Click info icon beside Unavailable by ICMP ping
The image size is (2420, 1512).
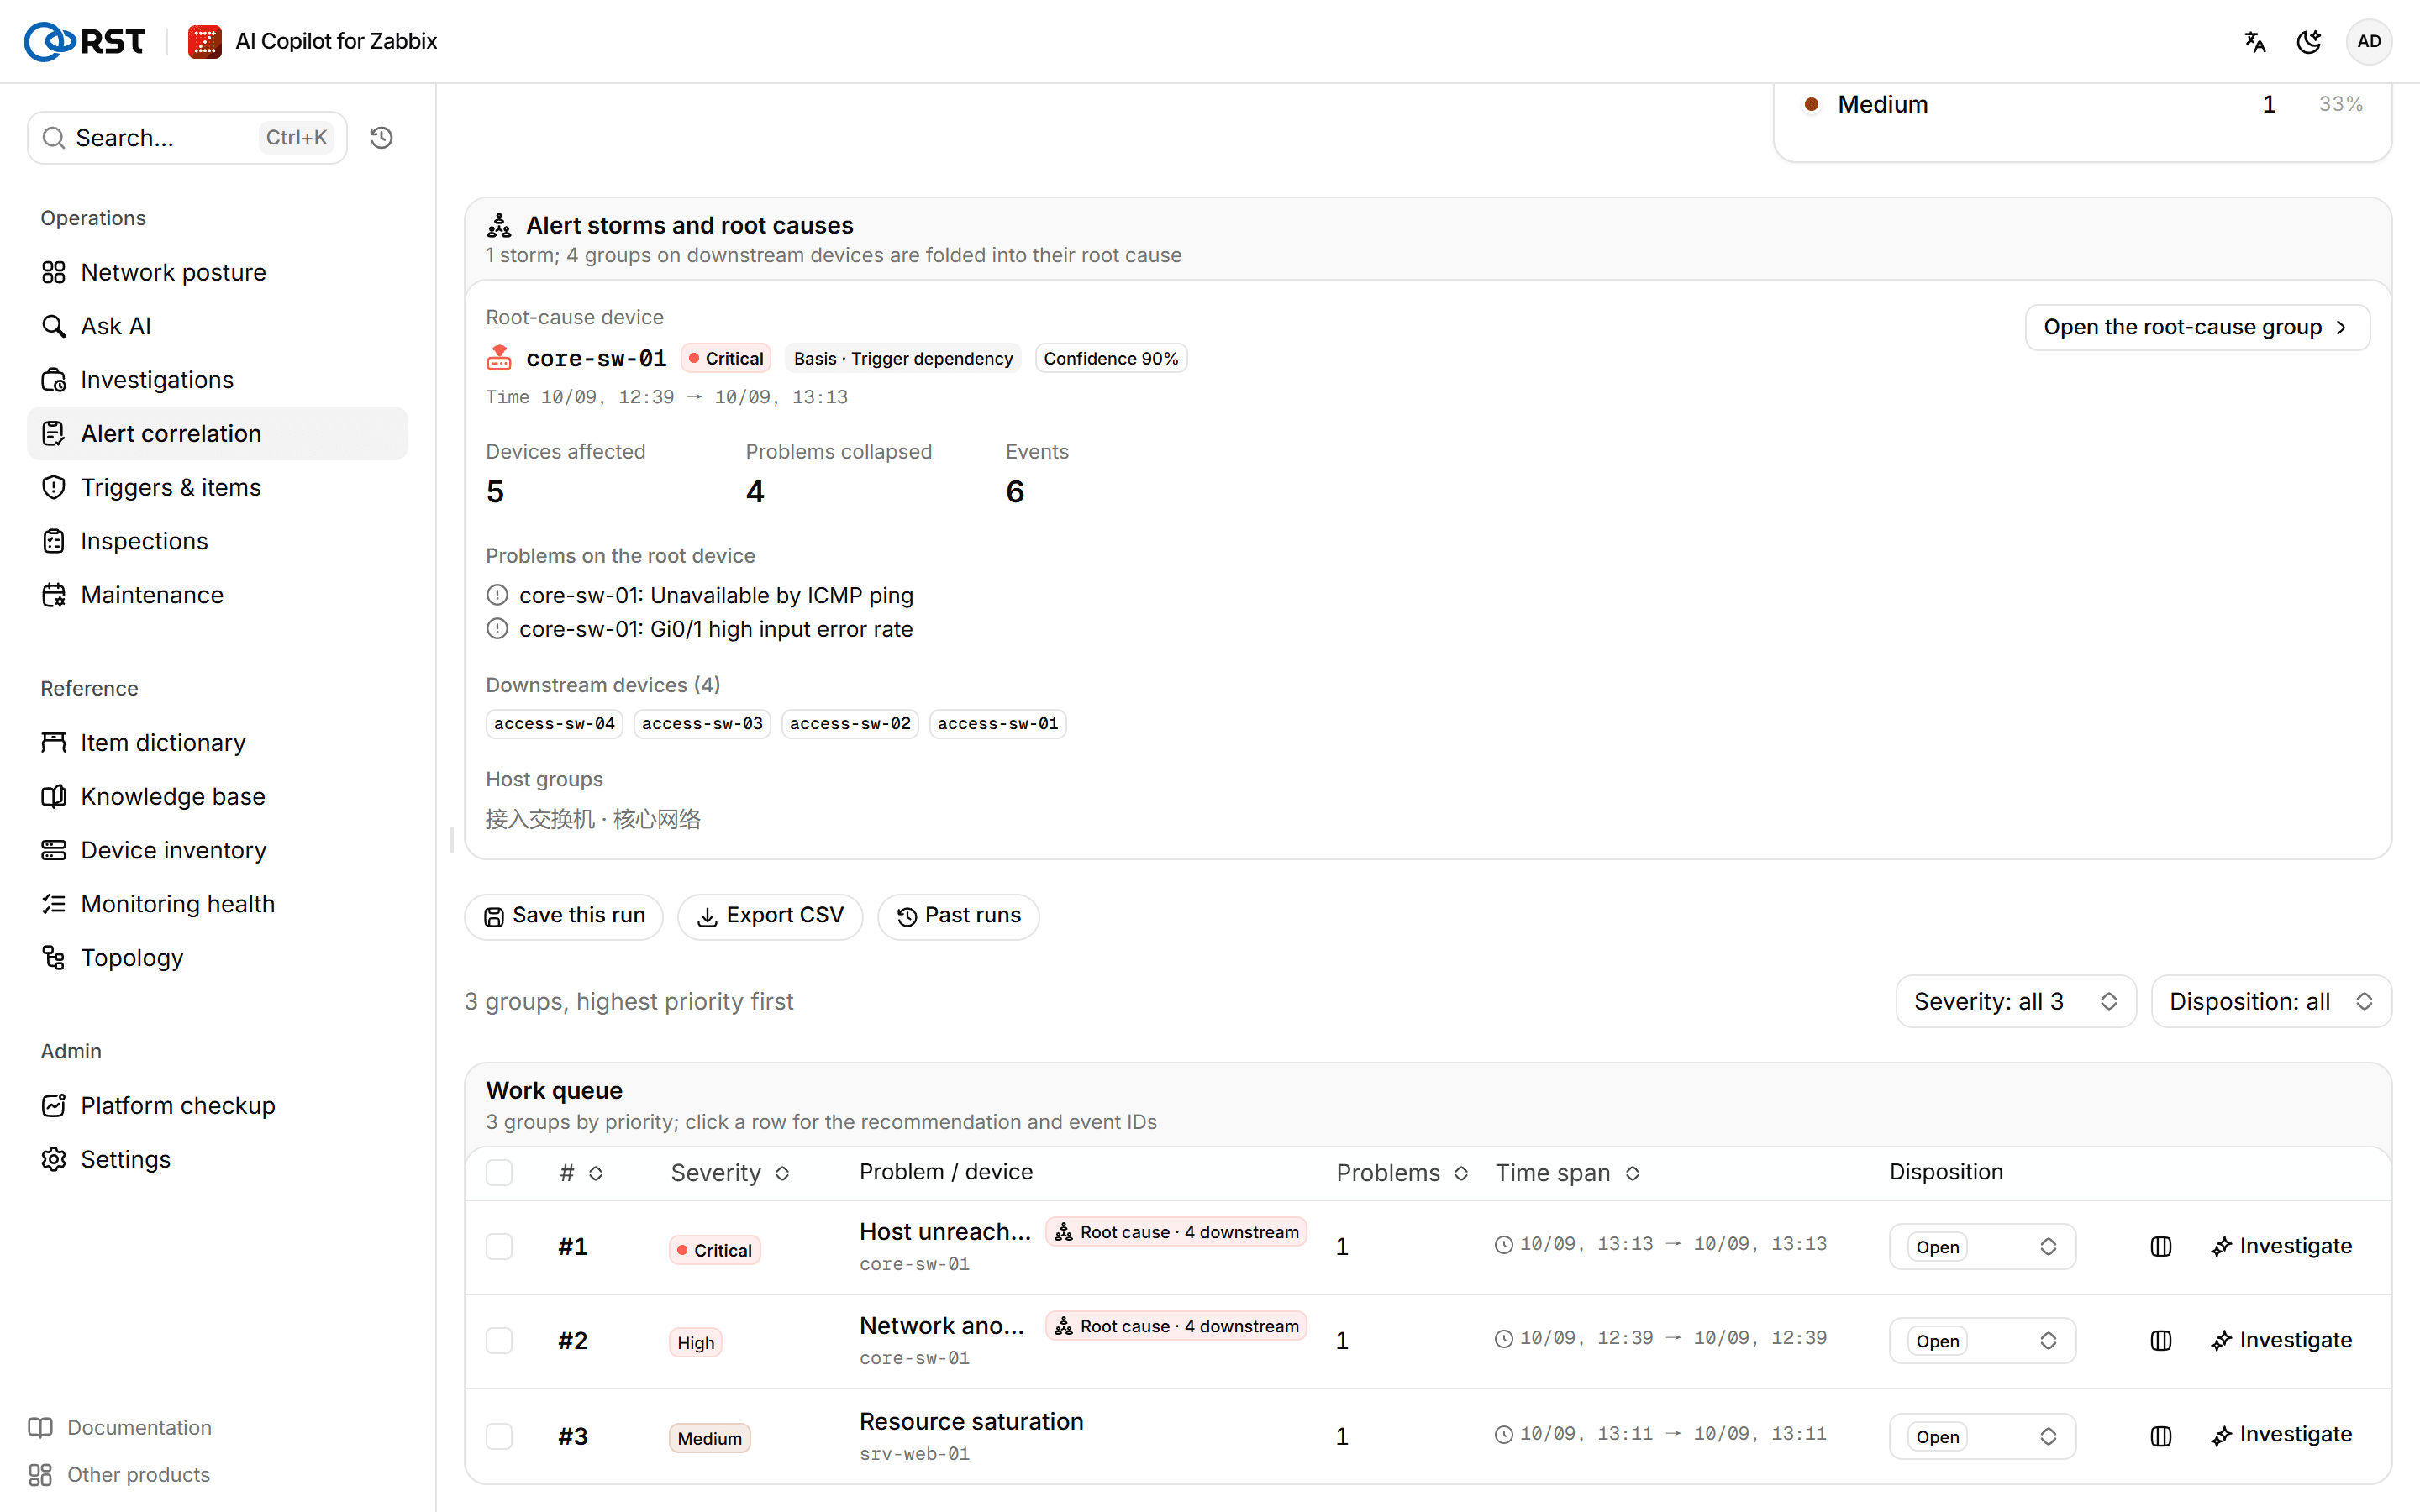pyautogui.click(x=497, y=595)
